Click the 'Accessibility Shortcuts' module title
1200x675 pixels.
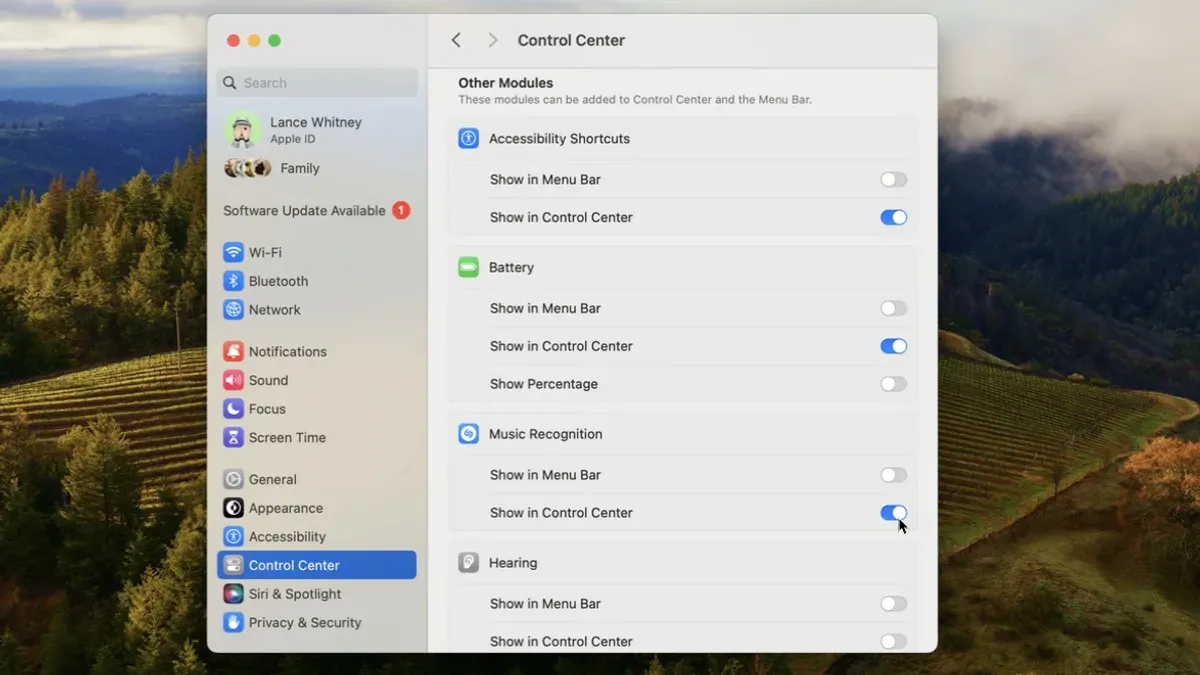559,139
